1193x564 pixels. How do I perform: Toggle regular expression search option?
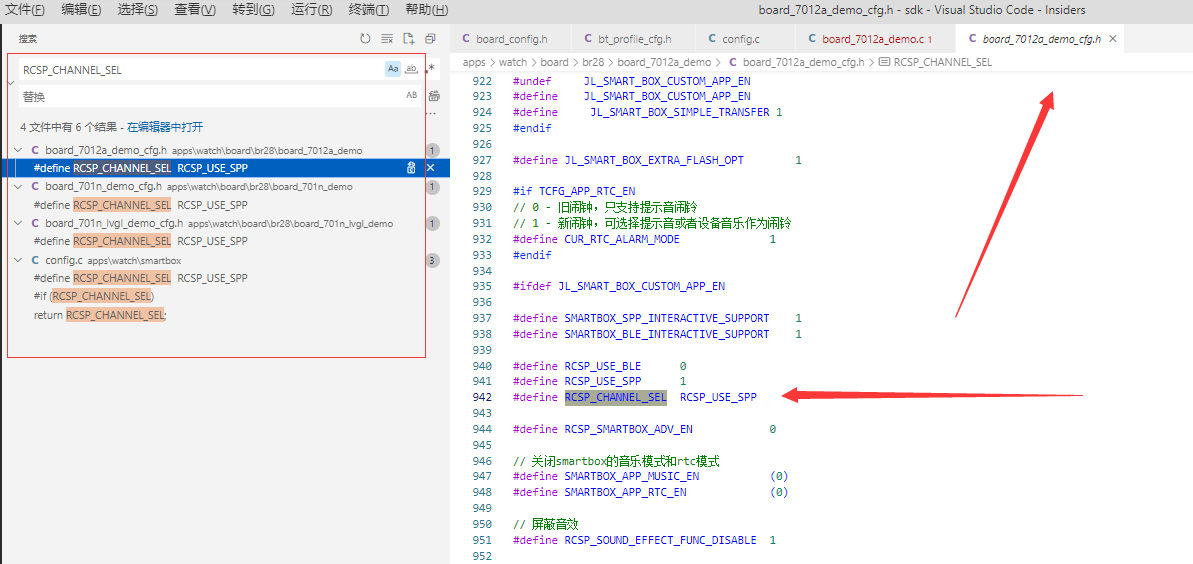(x=431, y=69)
